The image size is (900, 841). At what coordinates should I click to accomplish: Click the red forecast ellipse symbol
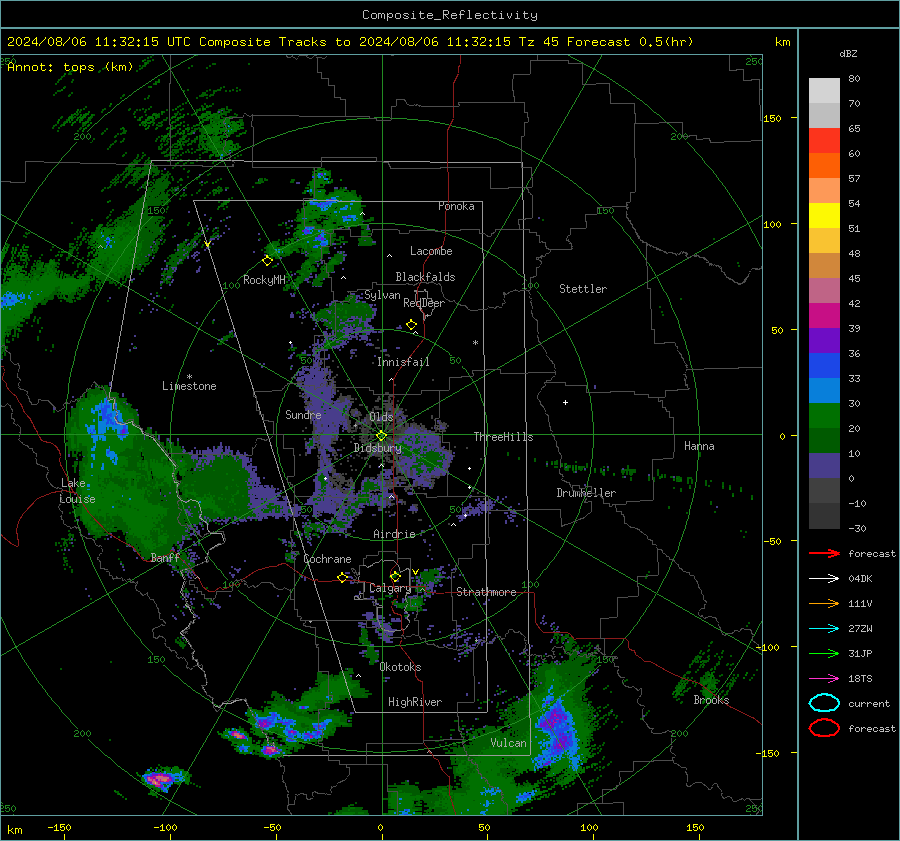tap(824, 728)
